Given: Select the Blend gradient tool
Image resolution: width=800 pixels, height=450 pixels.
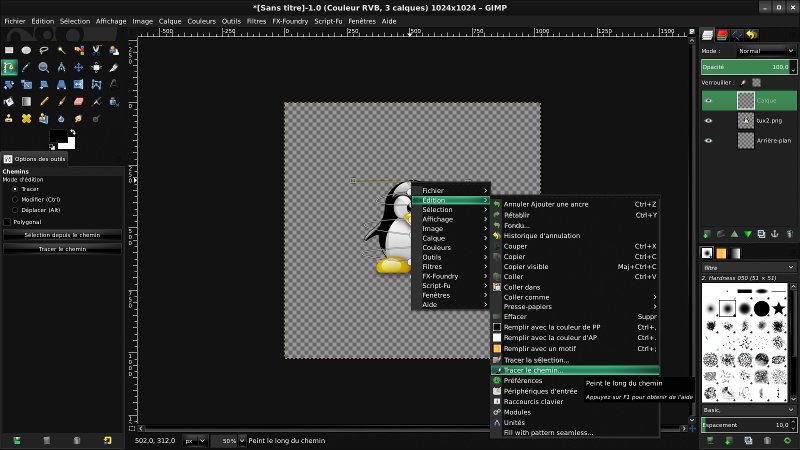Looking at the screenshot, I should coord(27,102).
